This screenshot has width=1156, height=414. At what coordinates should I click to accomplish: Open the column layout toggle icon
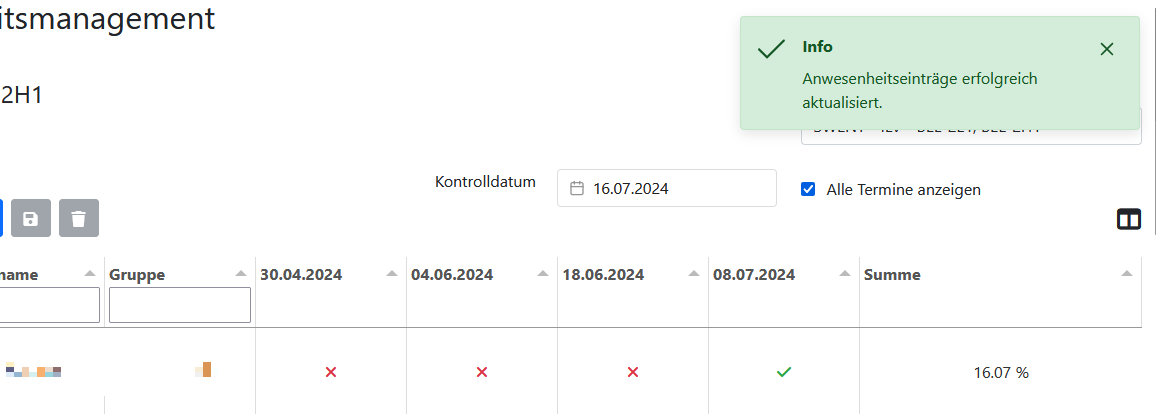(1129, 219)
